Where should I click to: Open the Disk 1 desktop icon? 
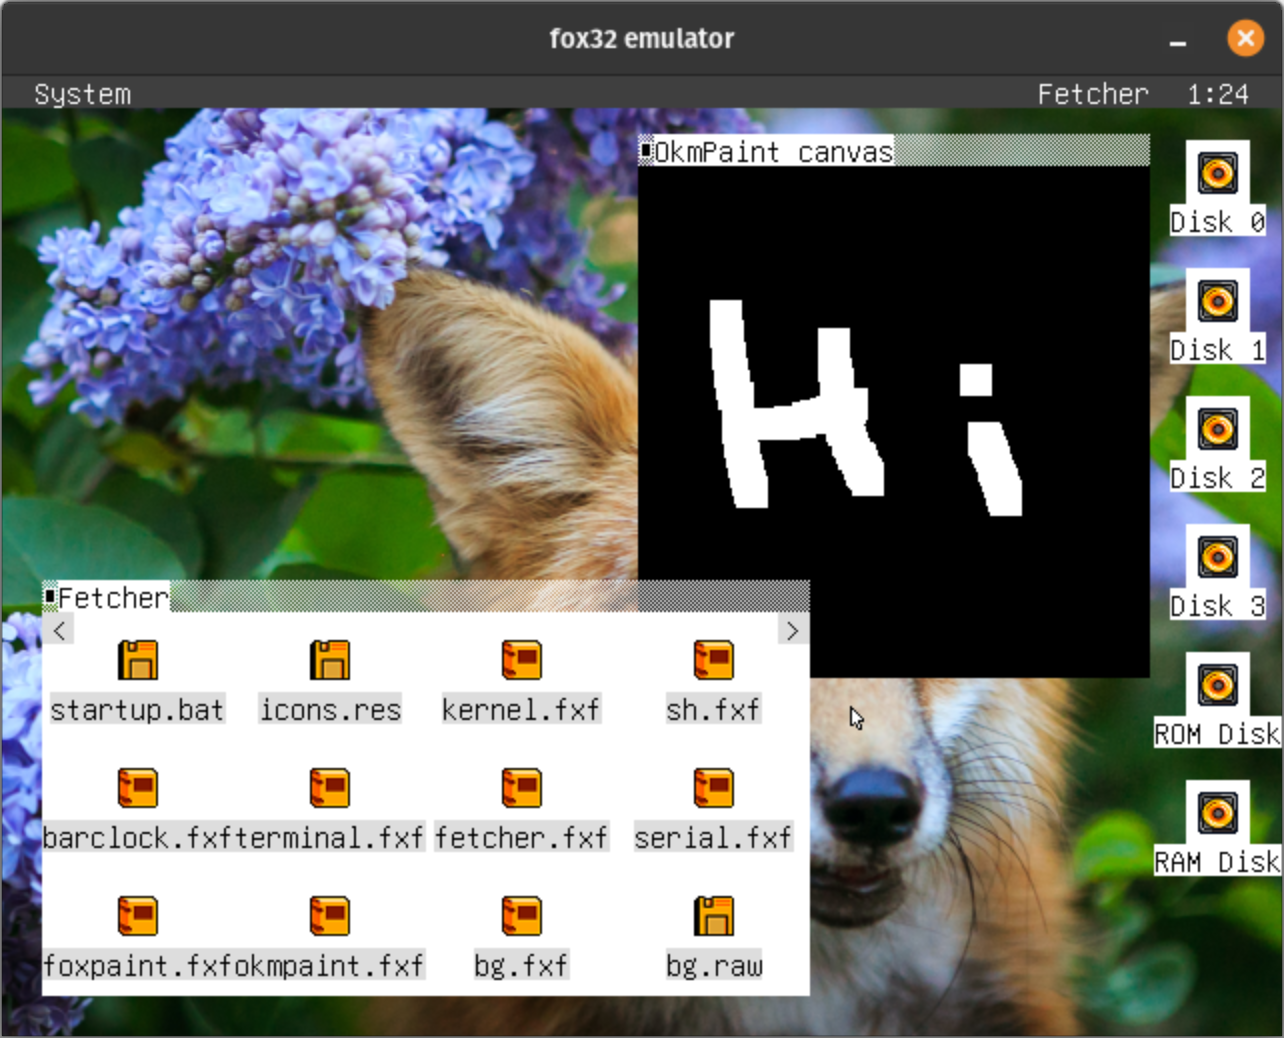click(1218, 300)
